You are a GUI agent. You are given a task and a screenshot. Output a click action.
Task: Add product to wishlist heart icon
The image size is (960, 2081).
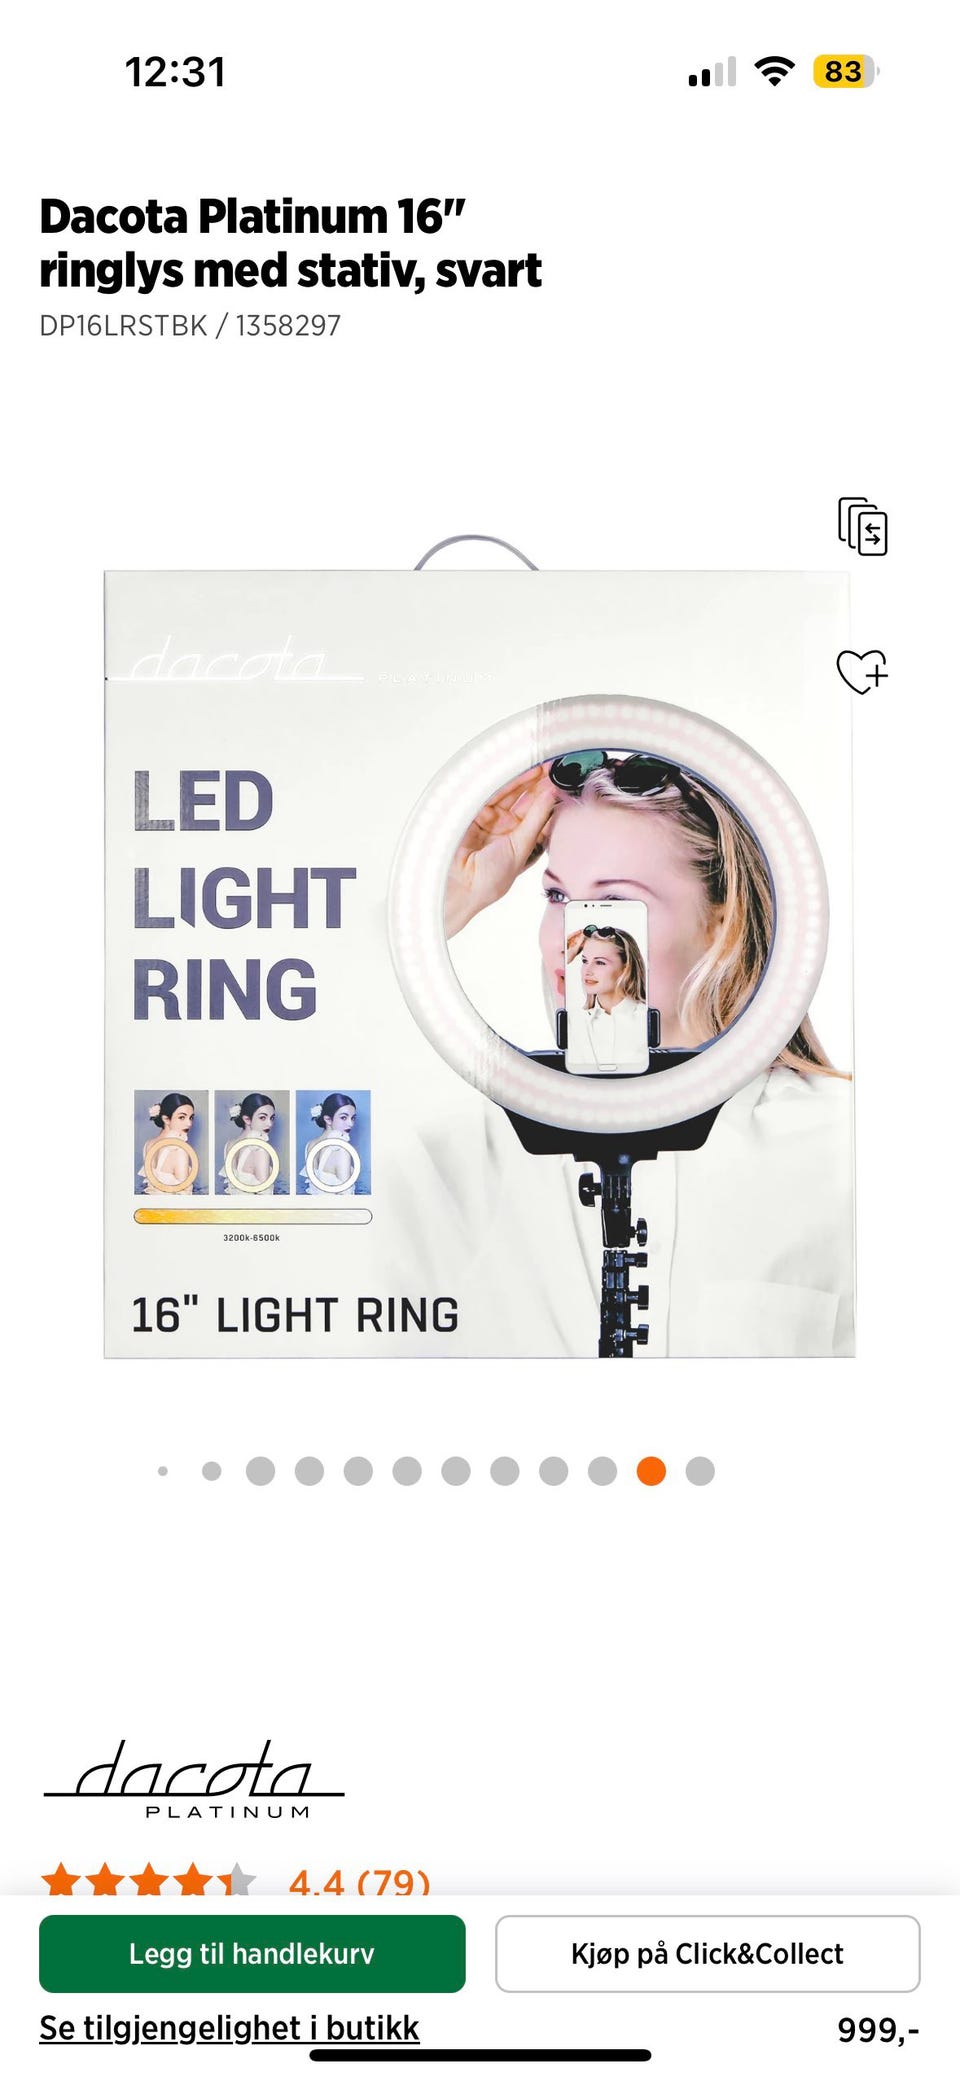pos(862,671)
